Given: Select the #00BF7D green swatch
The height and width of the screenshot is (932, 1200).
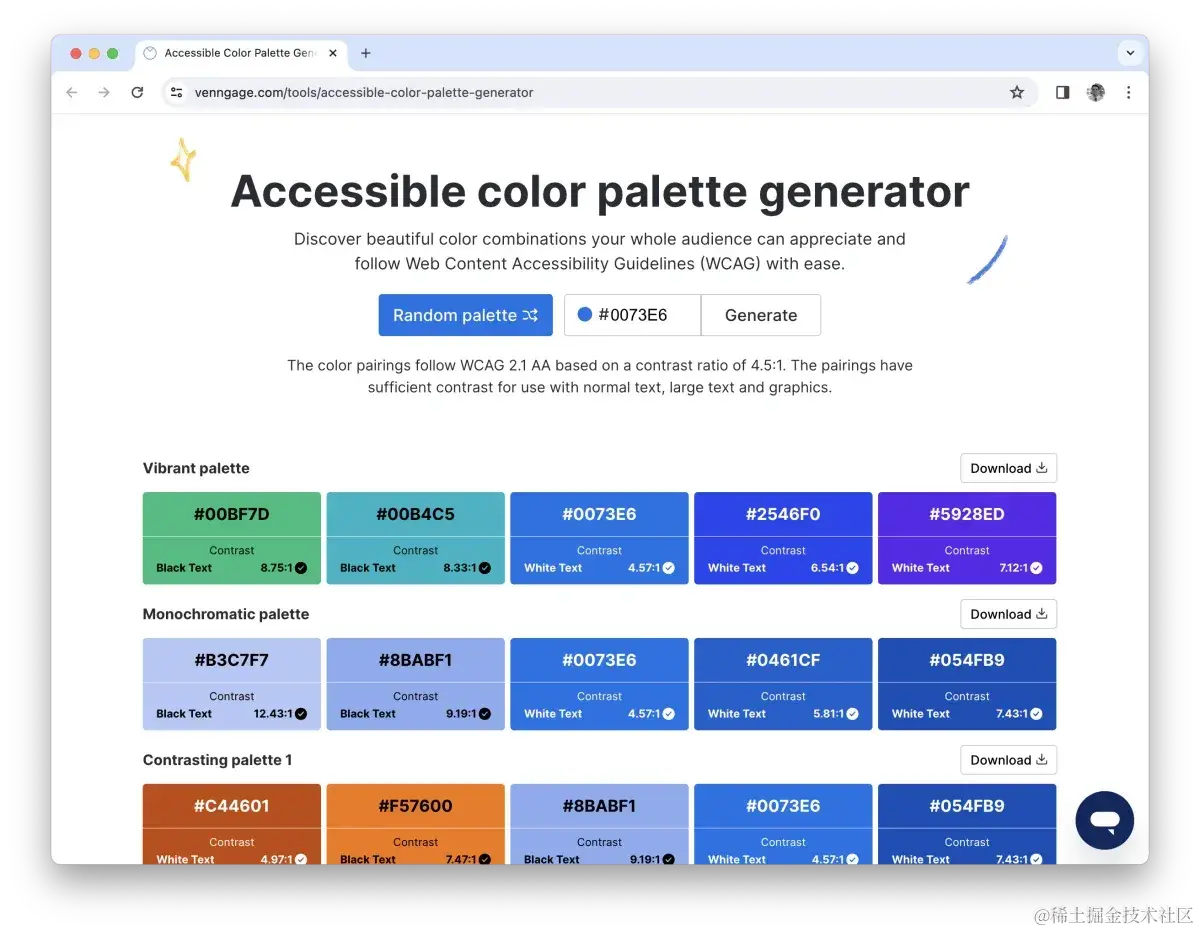Looking at the screenshot, I should pos(232,515).
